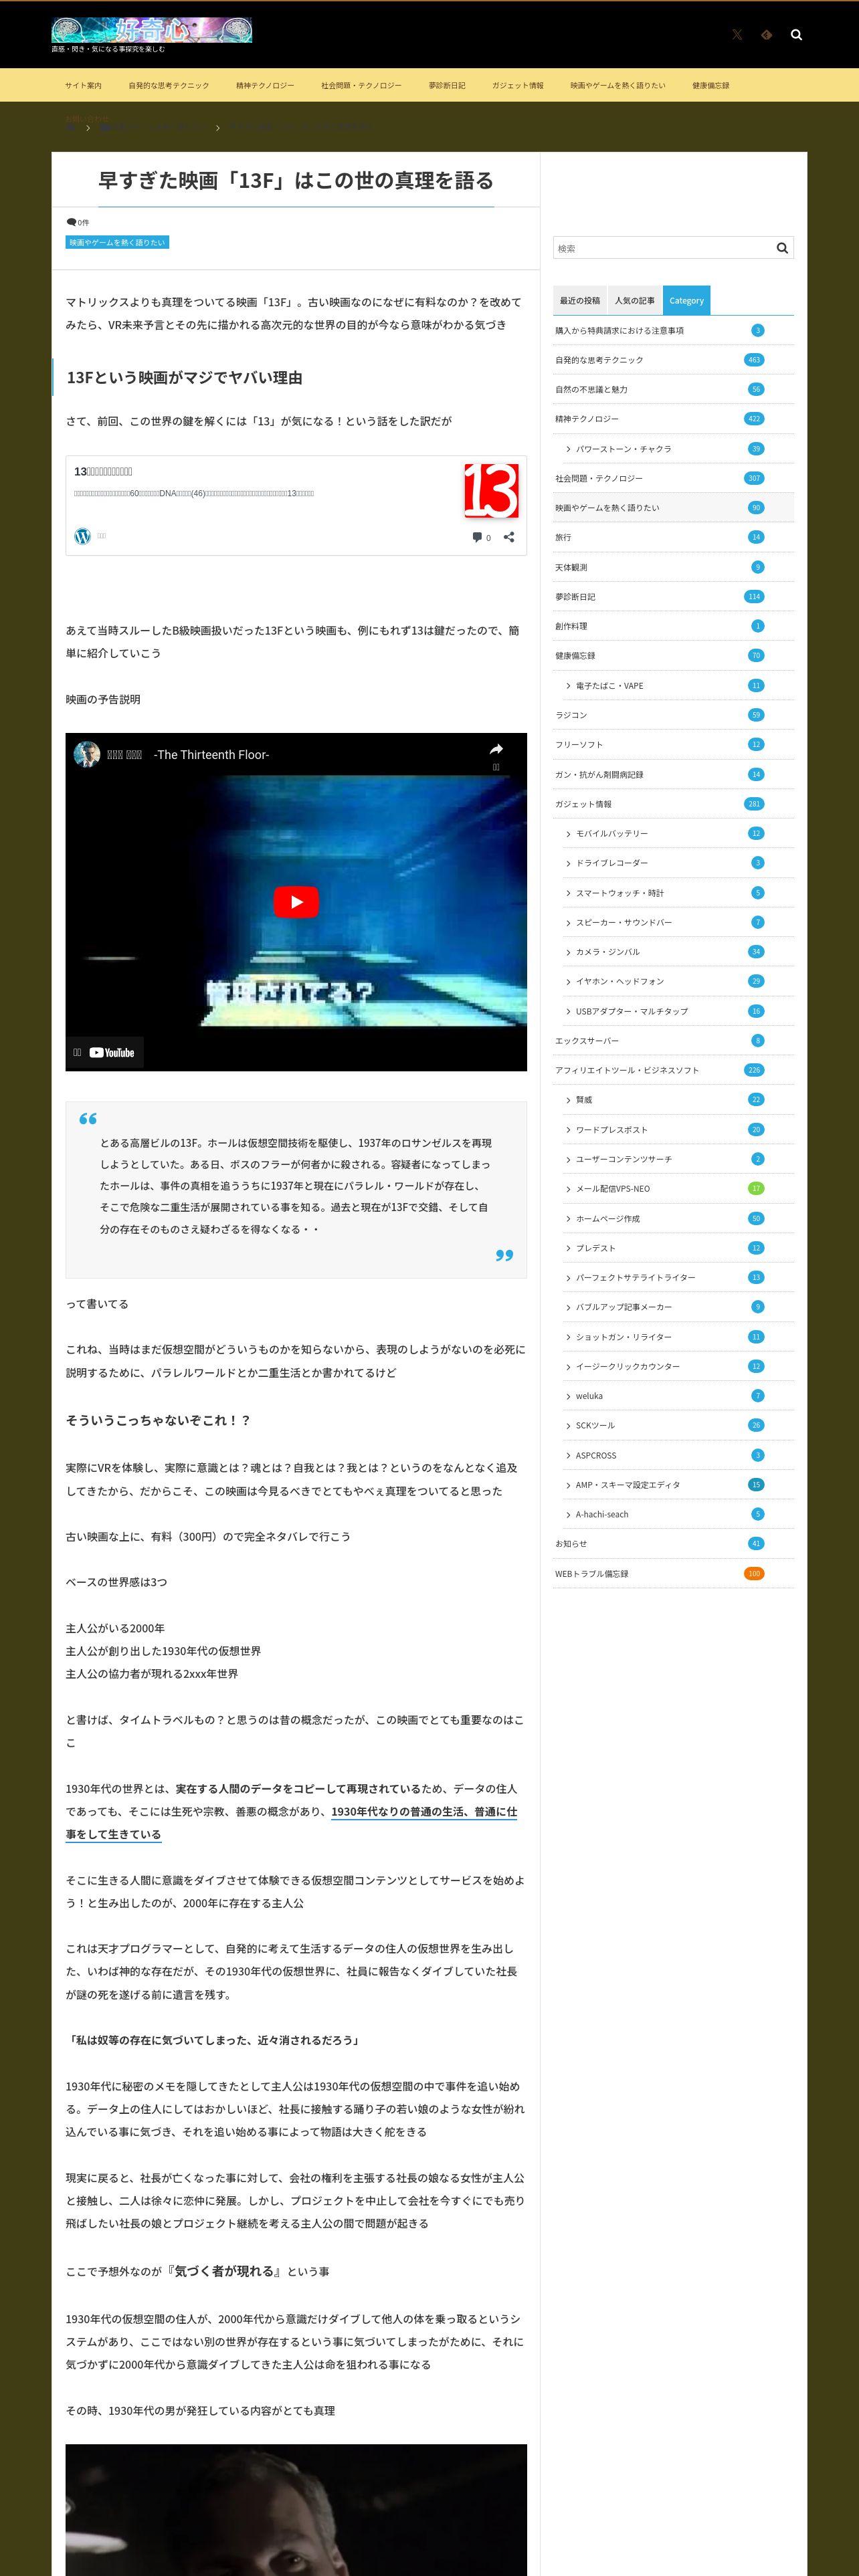Open ガジェット情報 navigation menu item
This screenshot has width=859, height=2576.
tap(518, 85)
